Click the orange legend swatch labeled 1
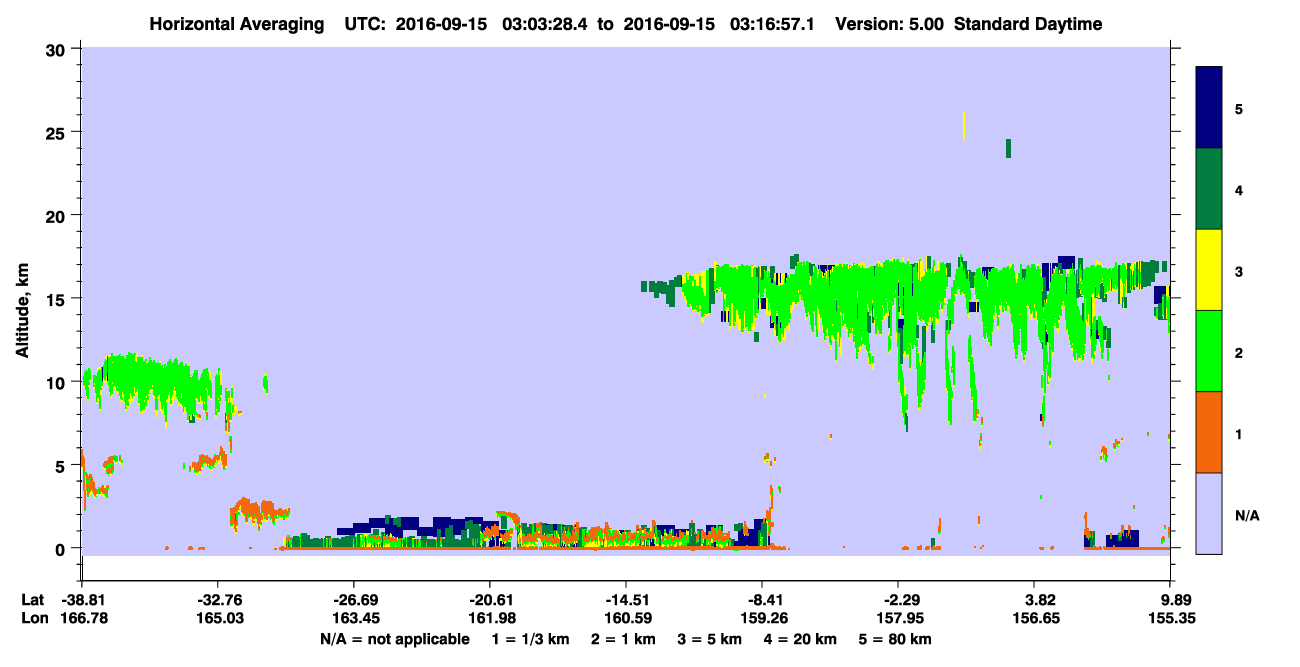 (1209, 432)
